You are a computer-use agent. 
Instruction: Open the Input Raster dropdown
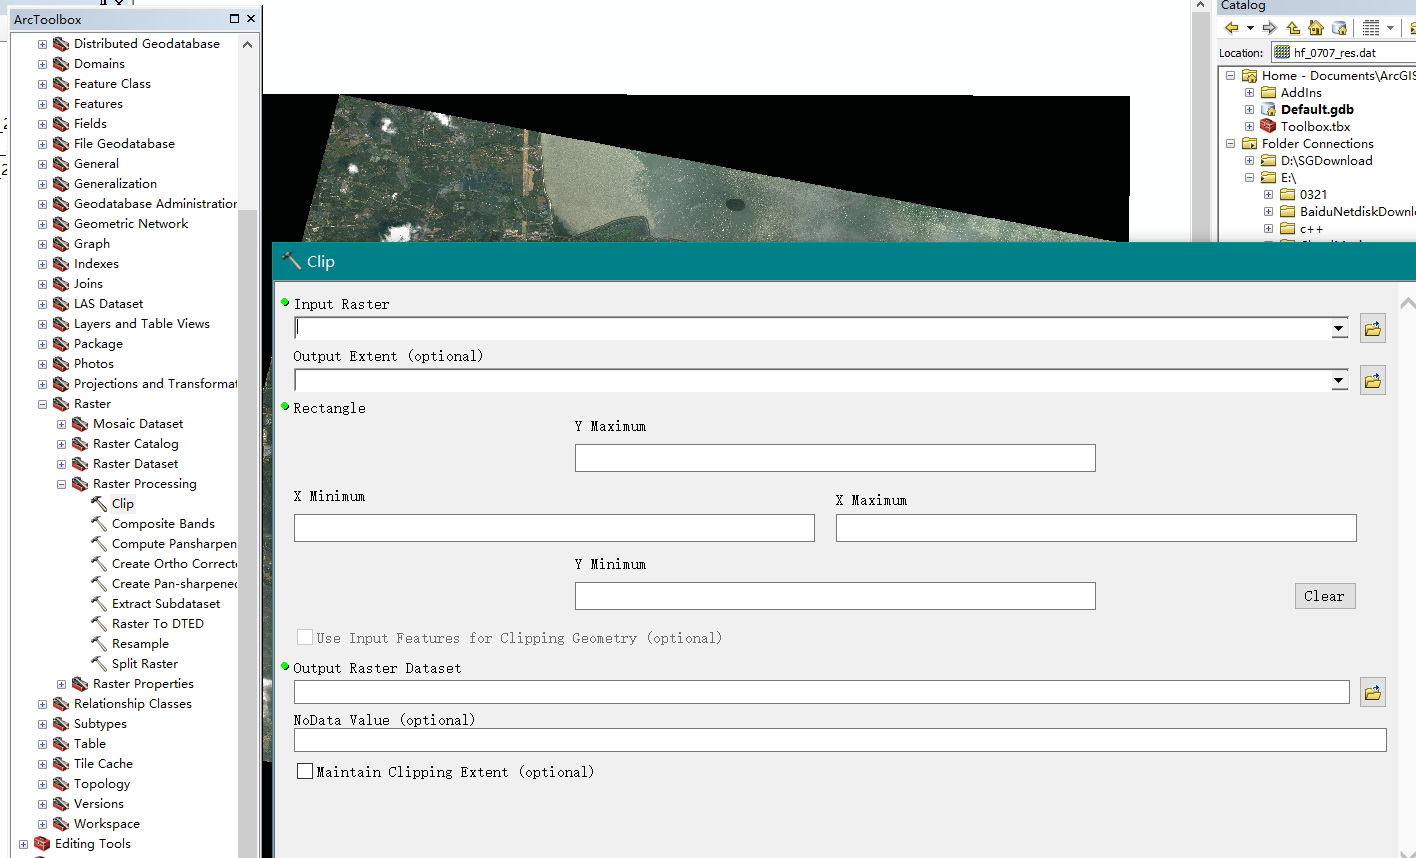1338,327
